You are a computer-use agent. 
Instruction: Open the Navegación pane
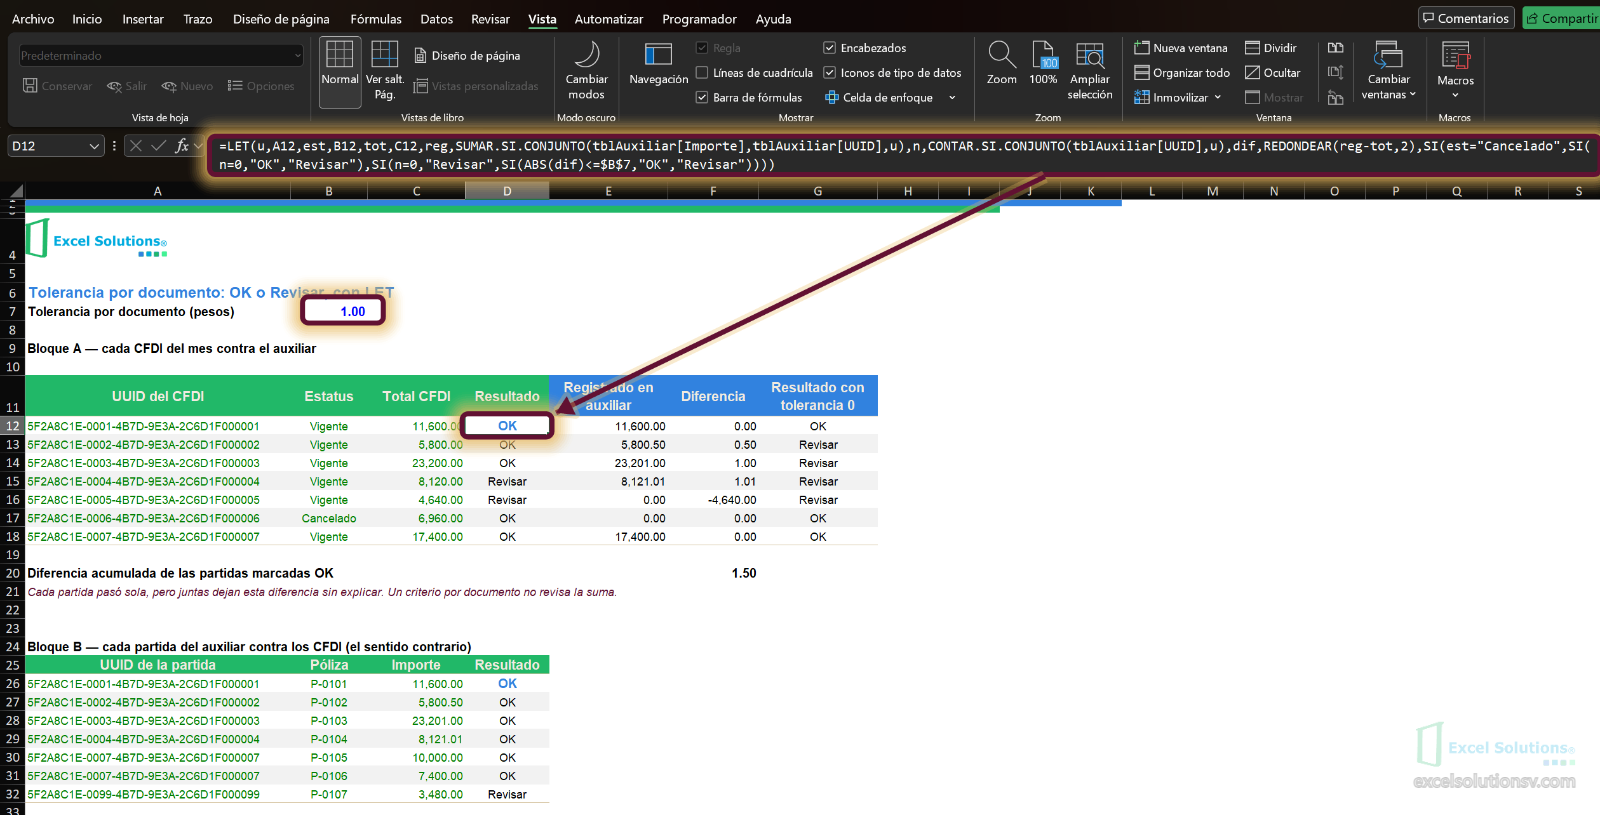pyautogui.click(x=659, y=65)
